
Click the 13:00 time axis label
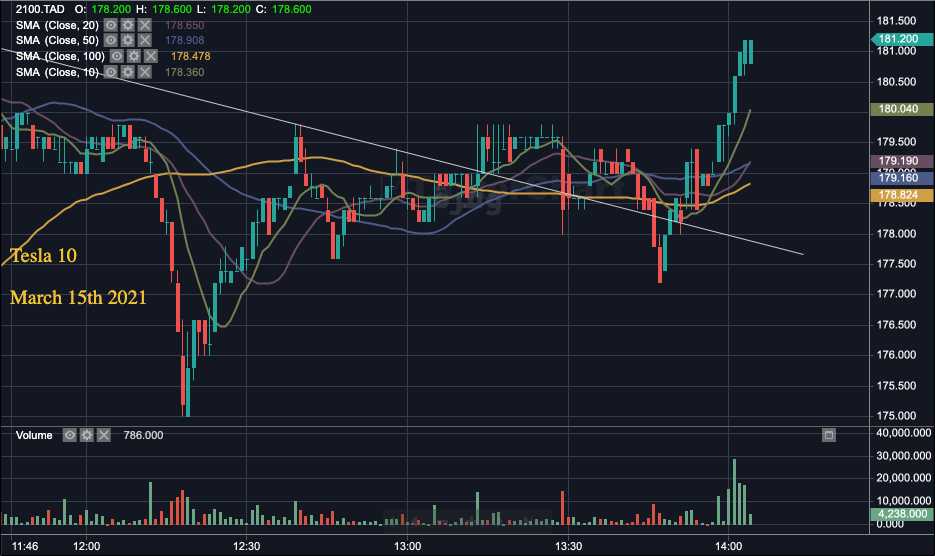coord(407,546)
